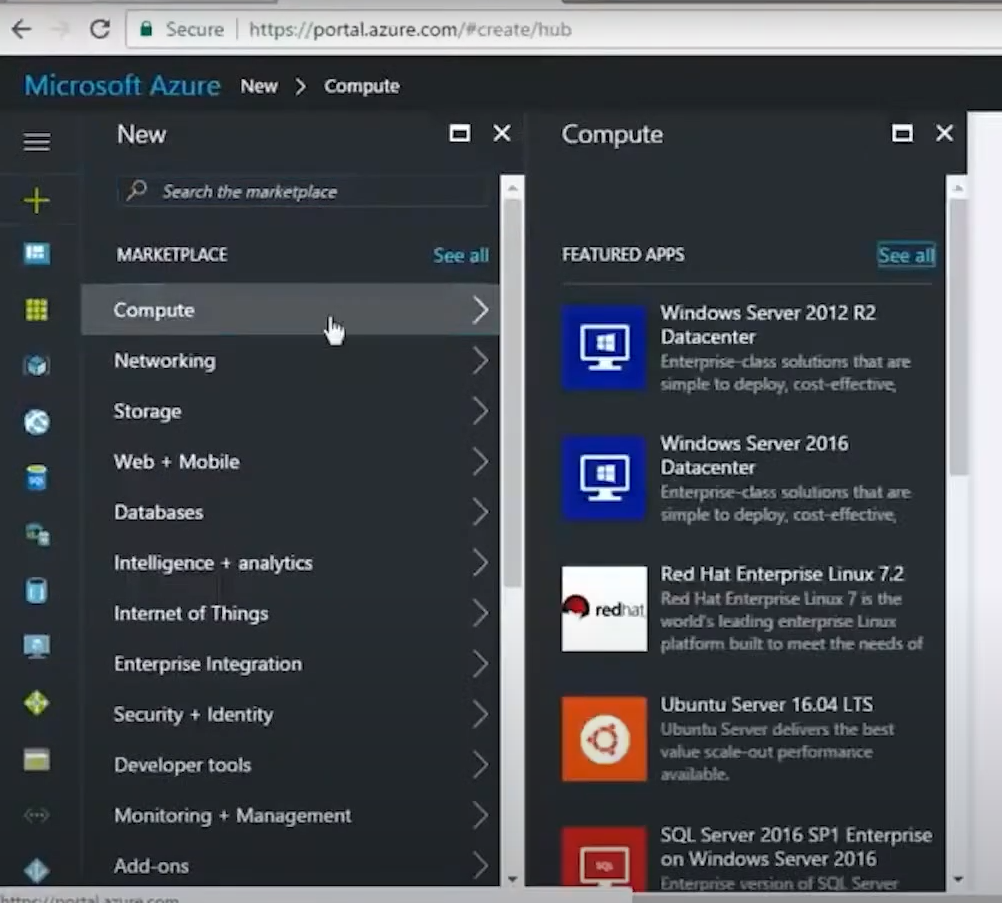
Task: Click the browser address bar URL
Action: point(410,29)
